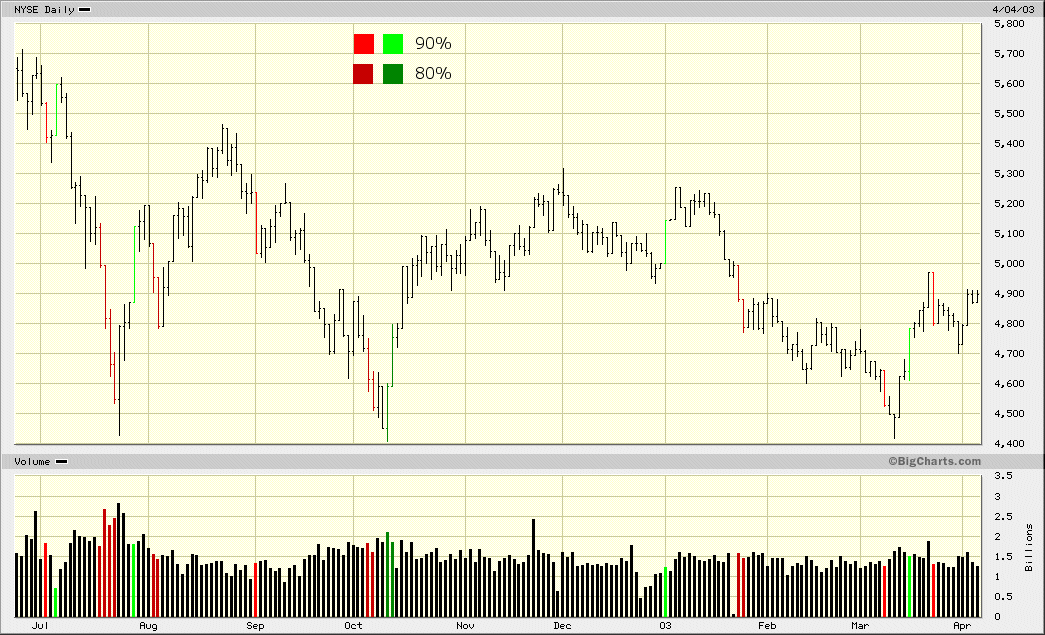This screenshot has width=1045, height=635.
Task: Click the Apr month label
Action: (962, 626)
